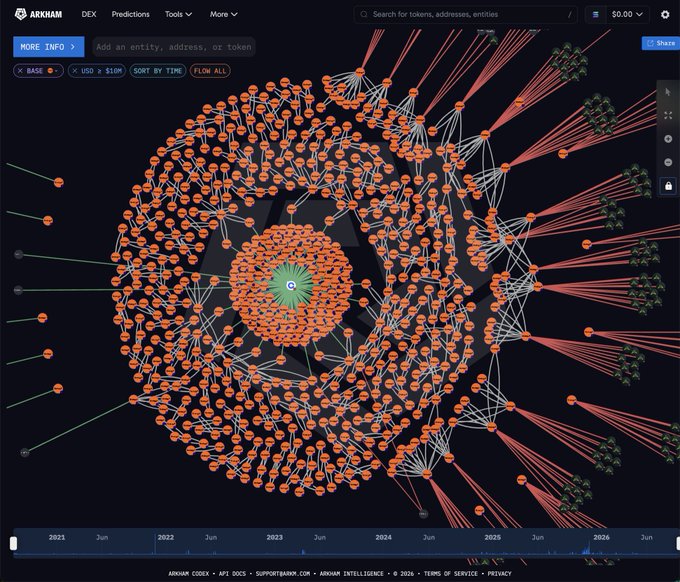
Task: Focus the tokens, addresses, entities search box
Action: pyautogui.click(x=465, y=14)
